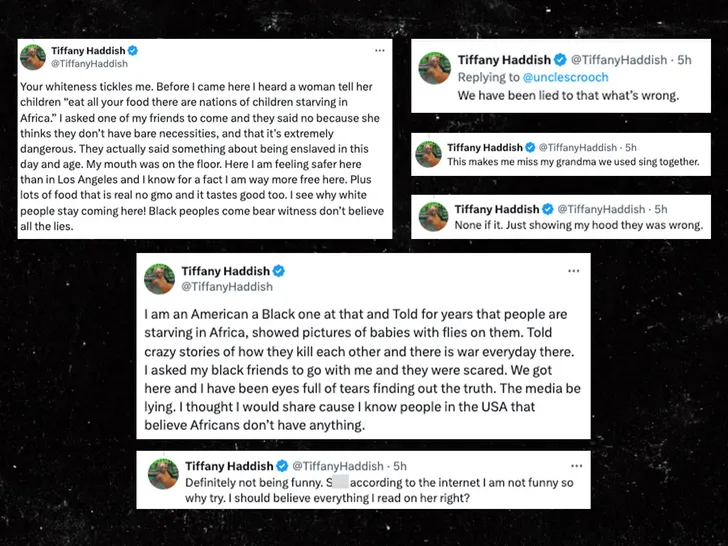This screenshot has width=728, height=546.
Task: Expand options menu on "Definitely not being funny" tweet
Action: tap(573, 466)
